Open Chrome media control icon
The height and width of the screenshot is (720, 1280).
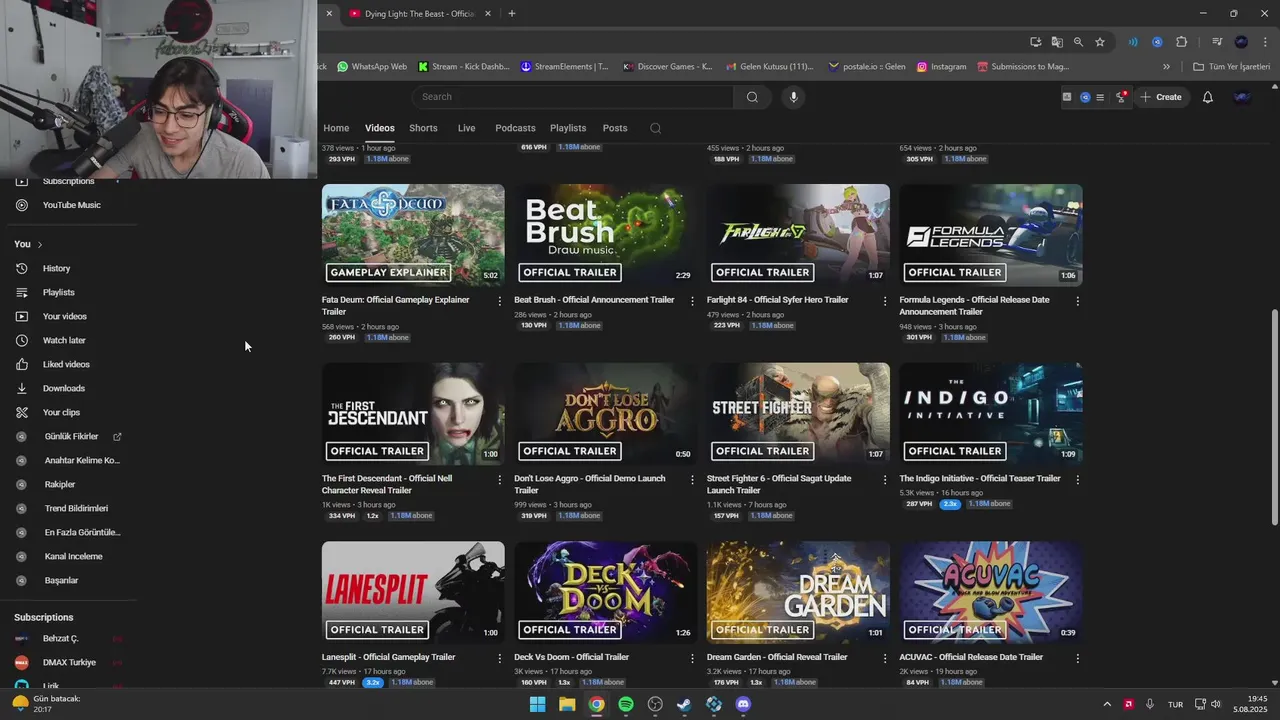(x=1217, y=42)
